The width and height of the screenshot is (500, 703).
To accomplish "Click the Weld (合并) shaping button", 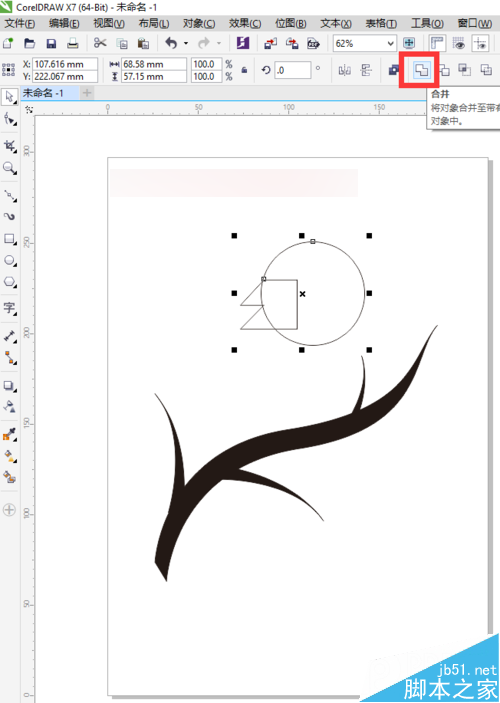I will click(421, 70).
